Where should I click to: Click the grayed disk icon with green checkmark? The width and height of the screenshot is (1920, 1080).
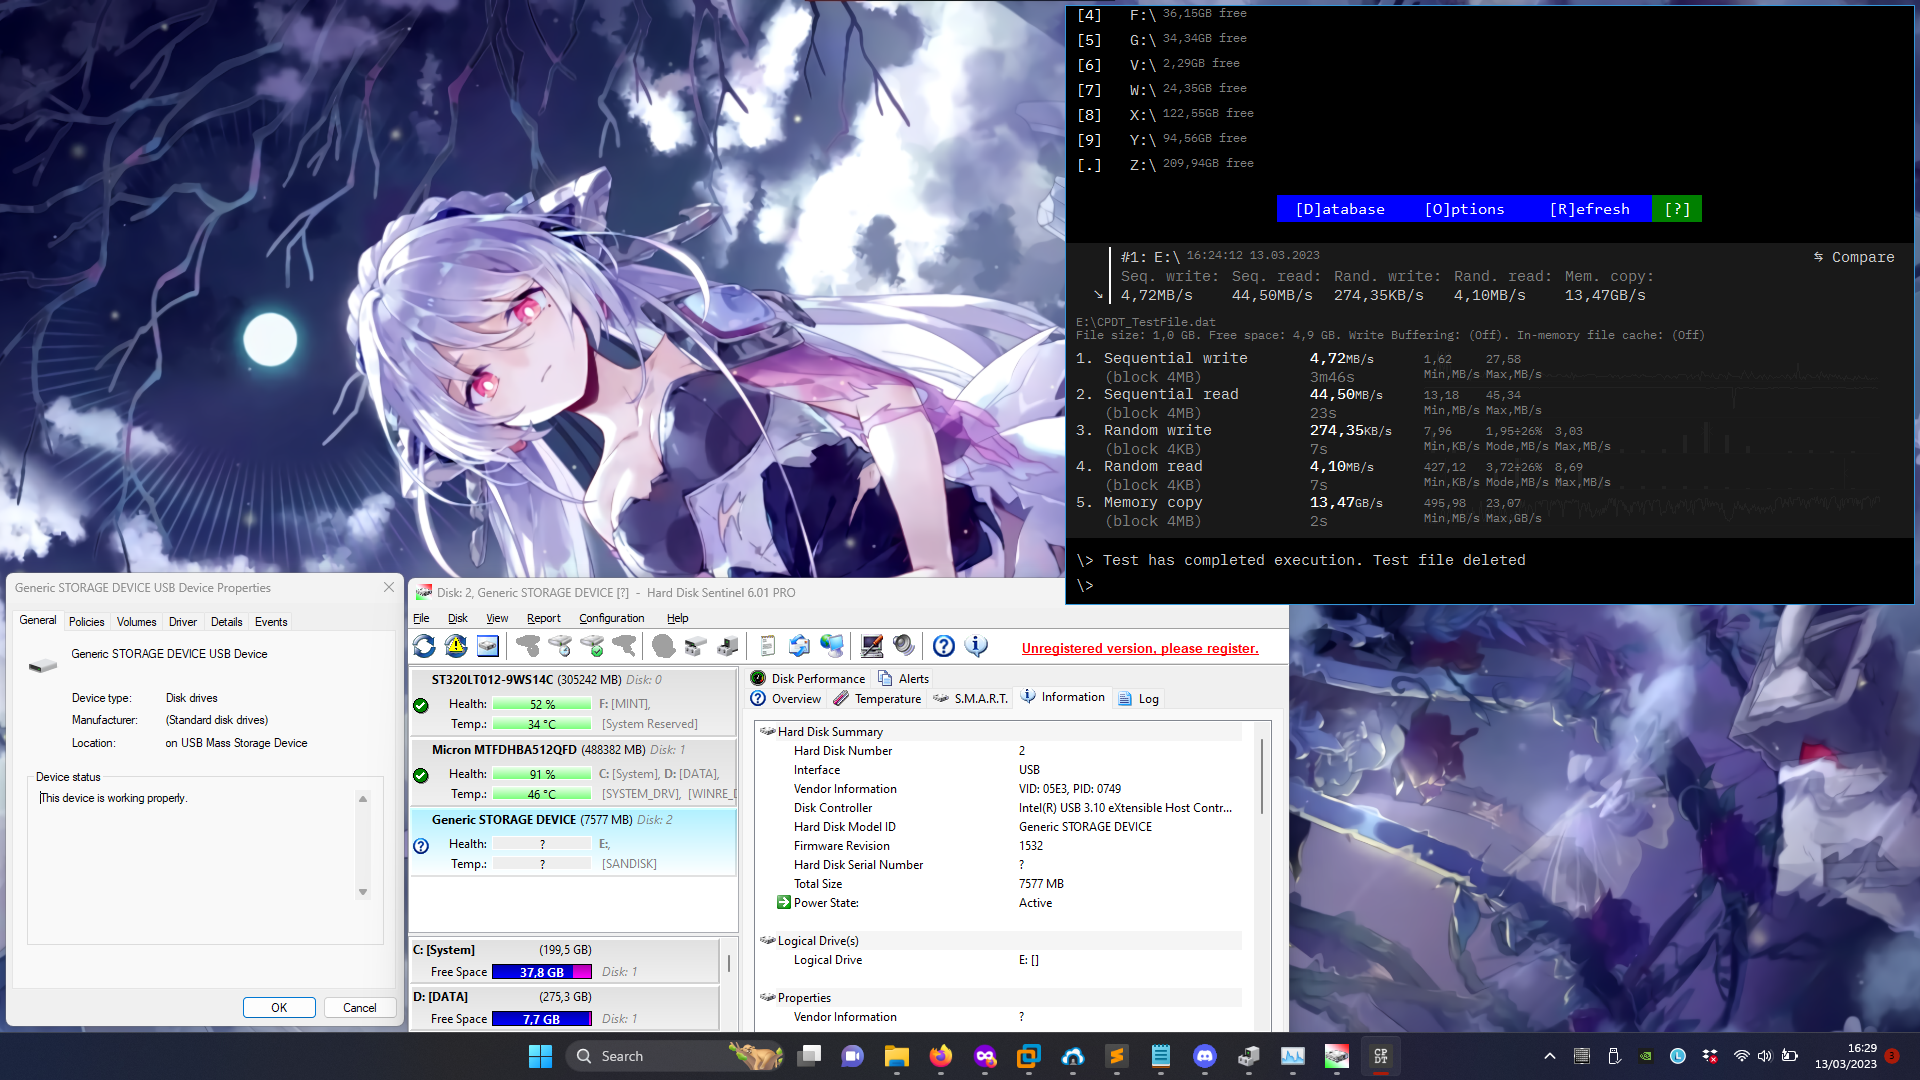[x=592, y=647]
